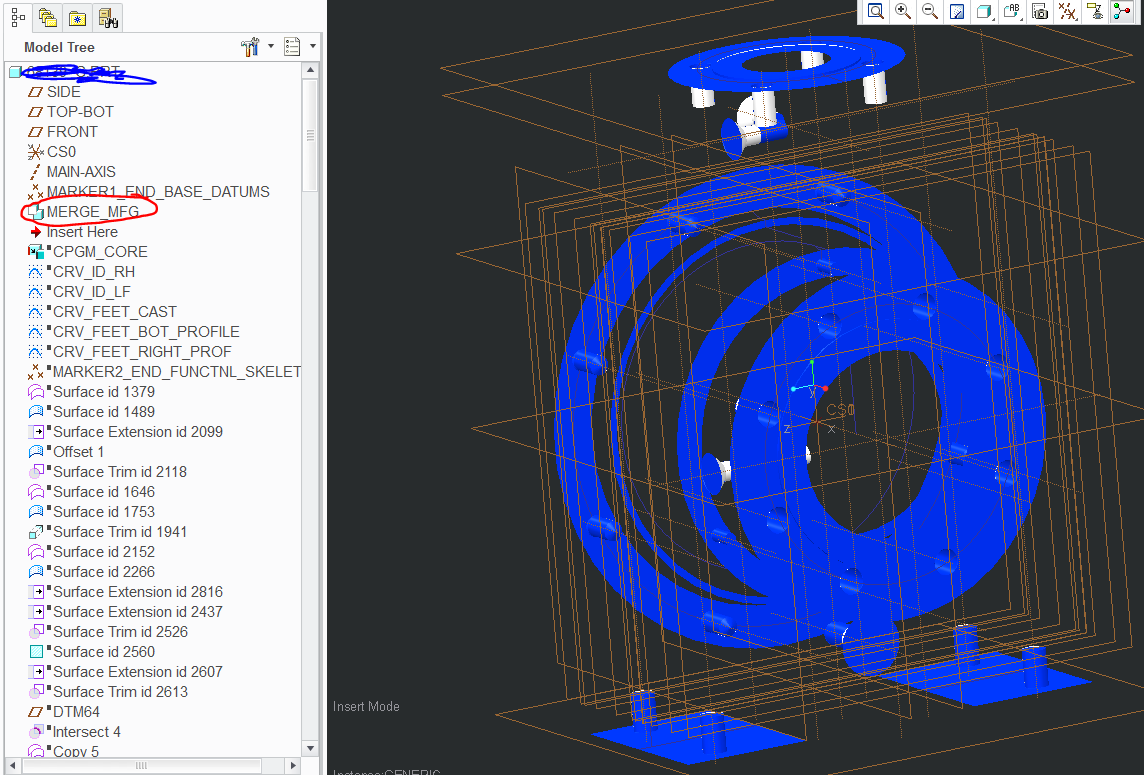The image size is (1144, 775).
Task: Select CPGM_CORE feature in tree
Action: 100,252
